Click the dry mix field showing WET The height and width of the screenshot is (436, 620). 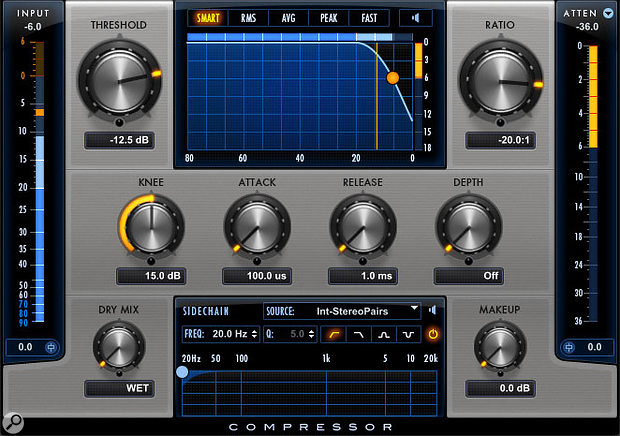119,388
